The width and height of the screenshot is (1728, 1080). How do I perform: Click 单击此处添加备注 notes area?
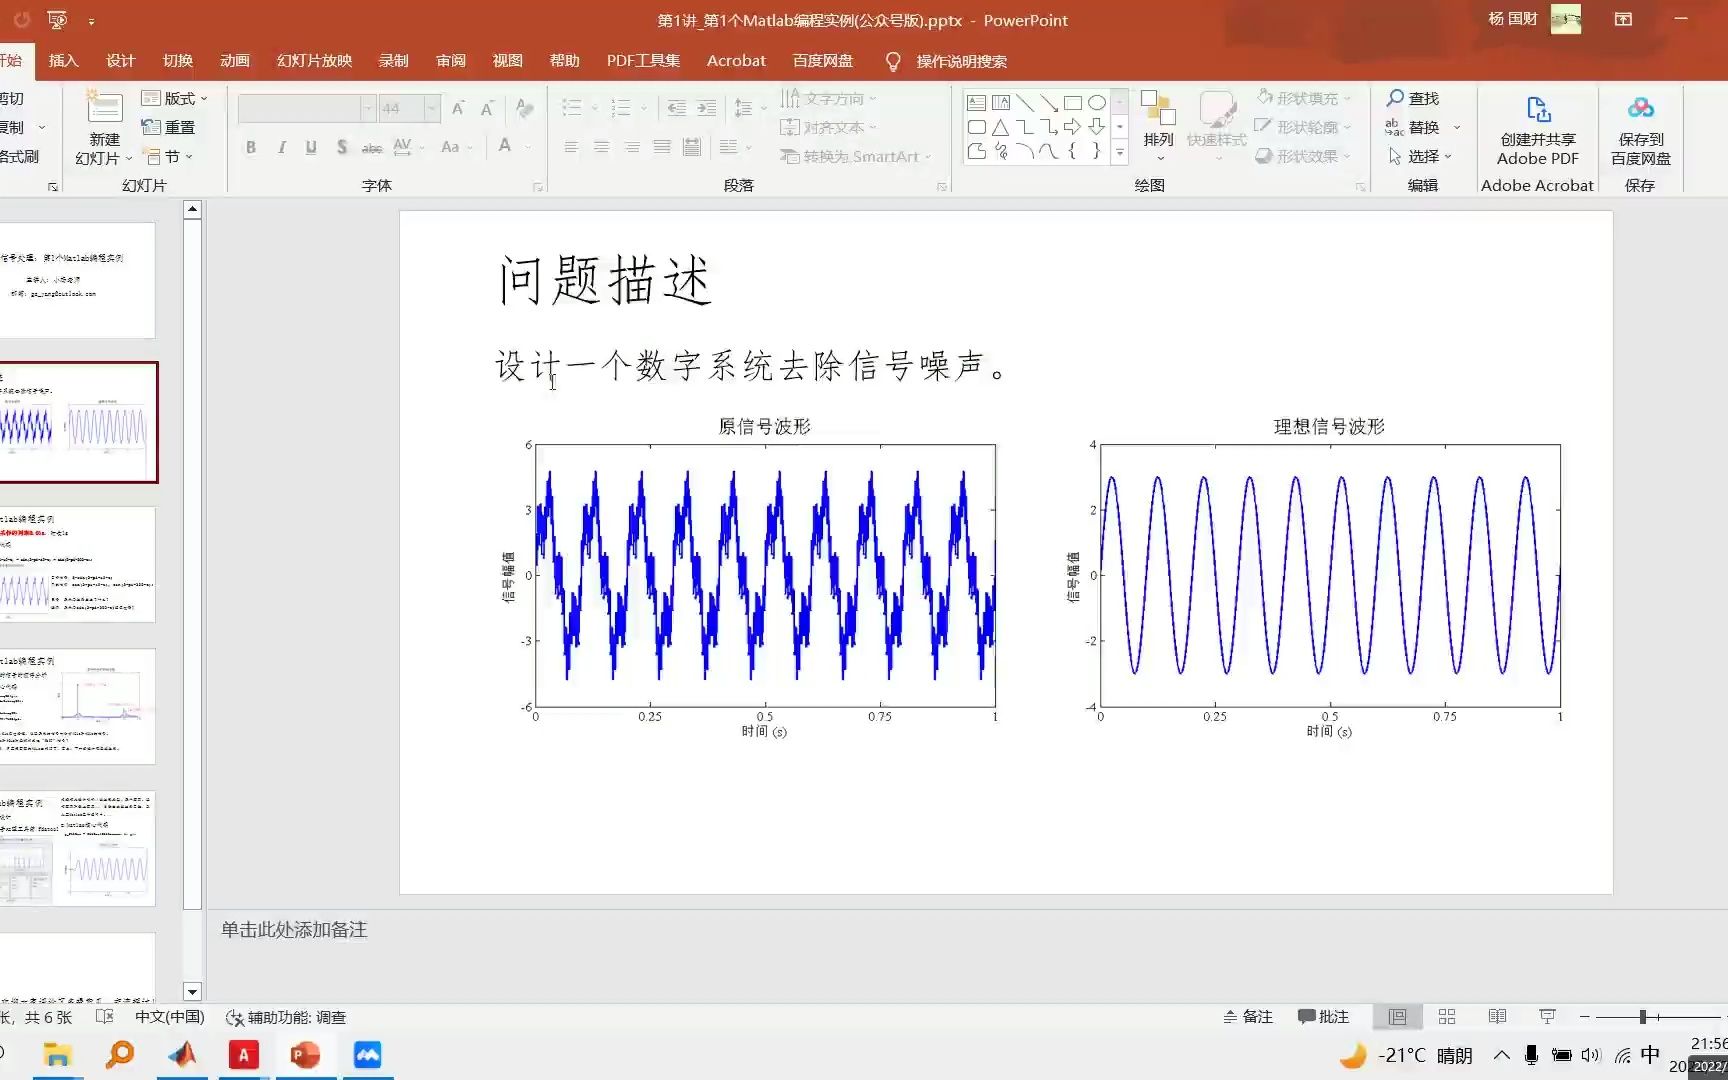293,930
